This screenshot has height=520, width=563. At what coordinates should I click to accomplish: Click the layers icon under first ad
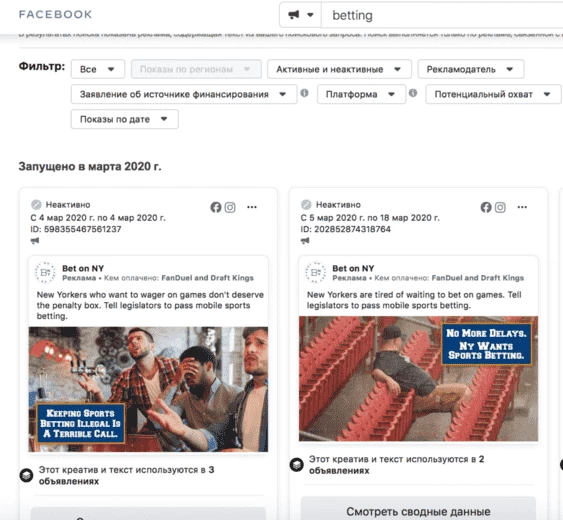coord(26,475)
